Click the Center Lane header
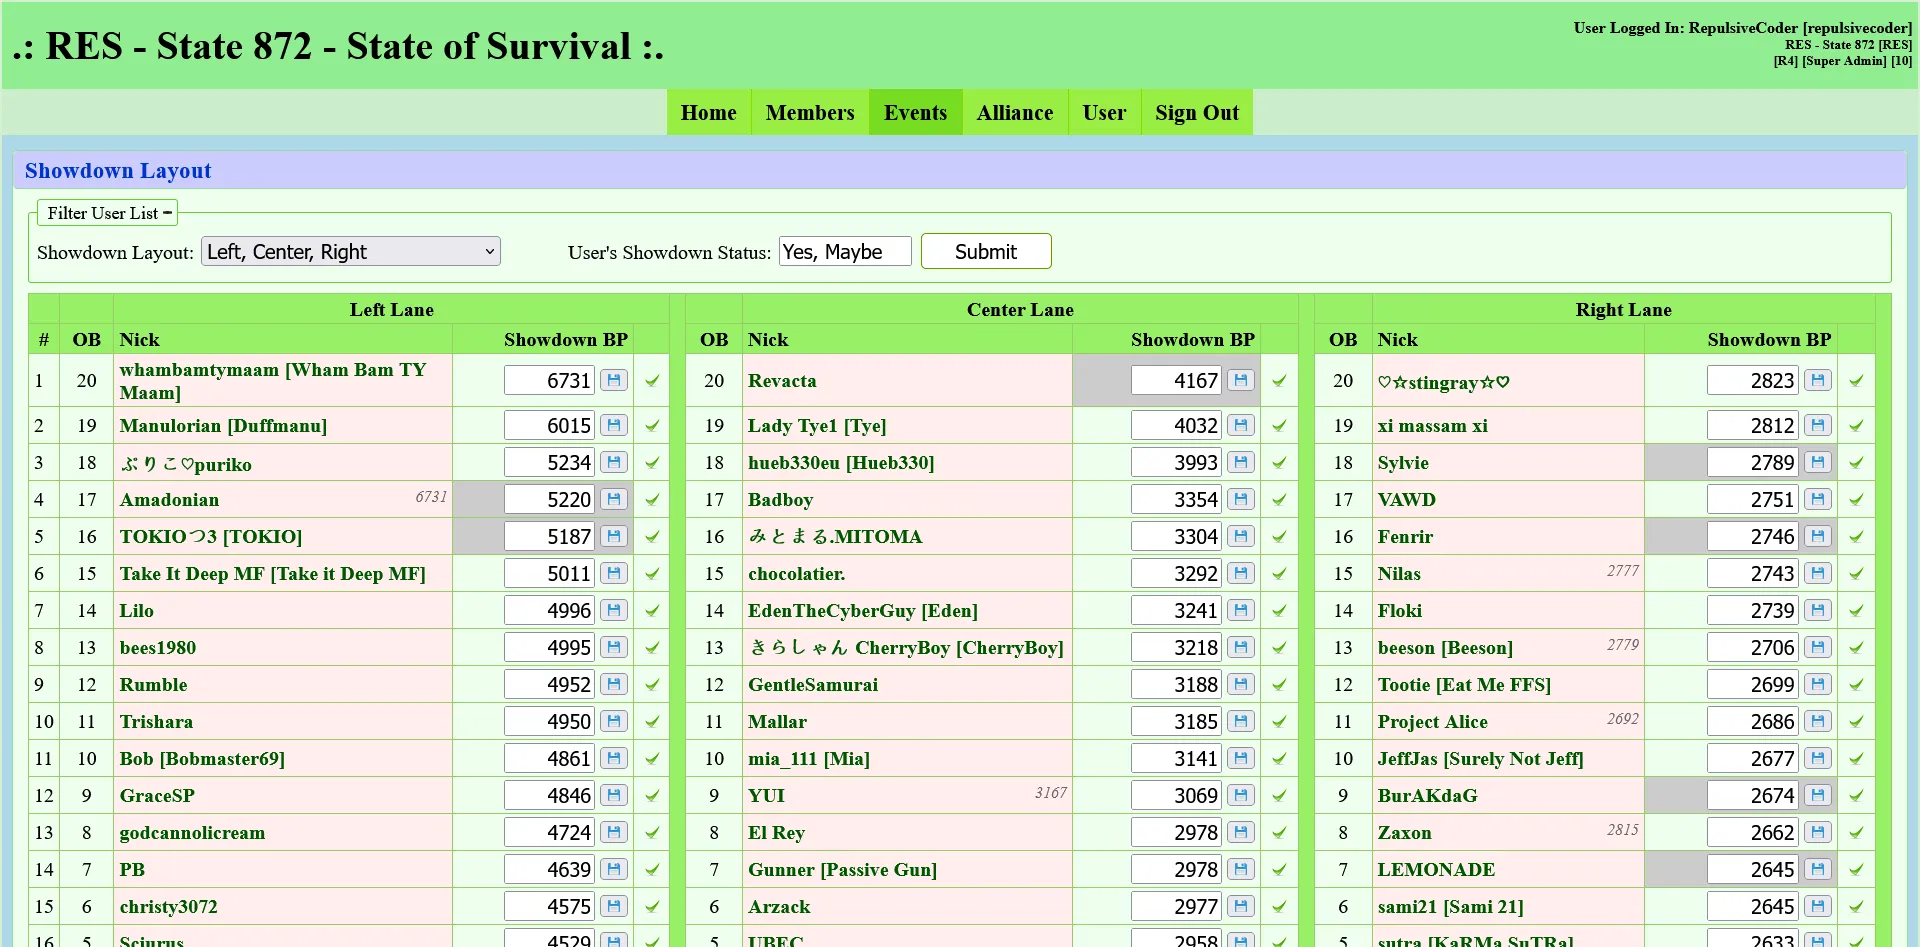This screenshot has height=947, width=1920. [1020, 309]
